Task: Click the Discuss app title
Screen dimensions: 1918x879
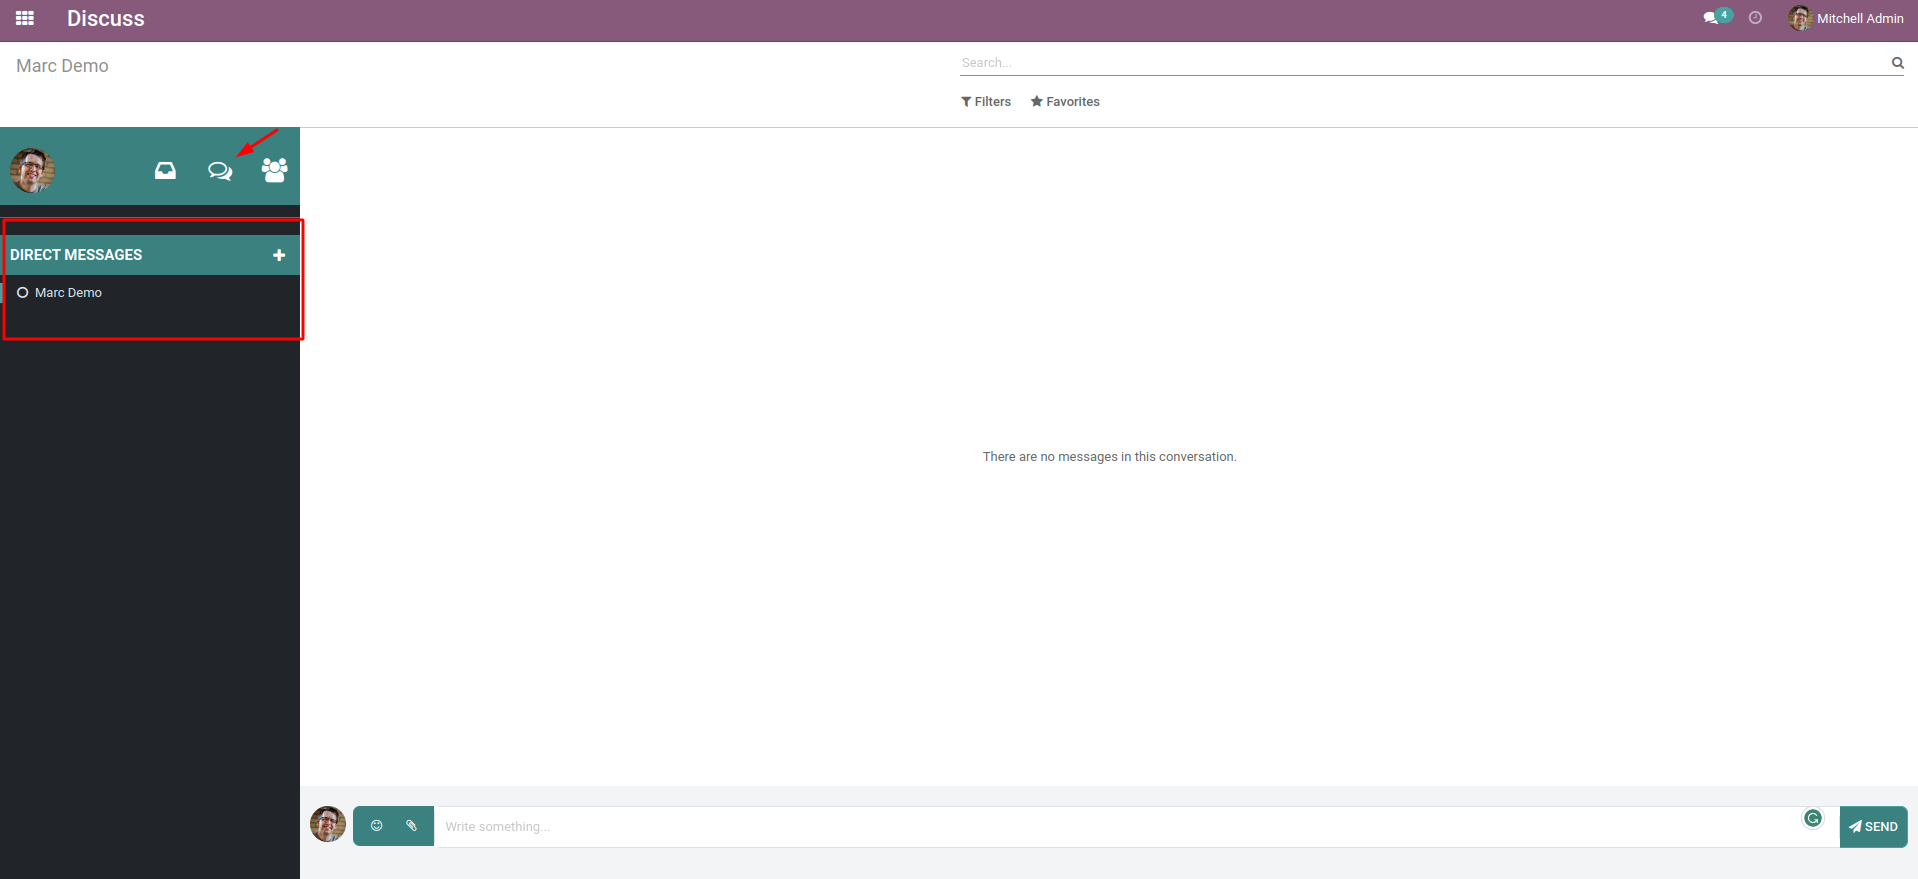Action: click(x=106, y=18)
